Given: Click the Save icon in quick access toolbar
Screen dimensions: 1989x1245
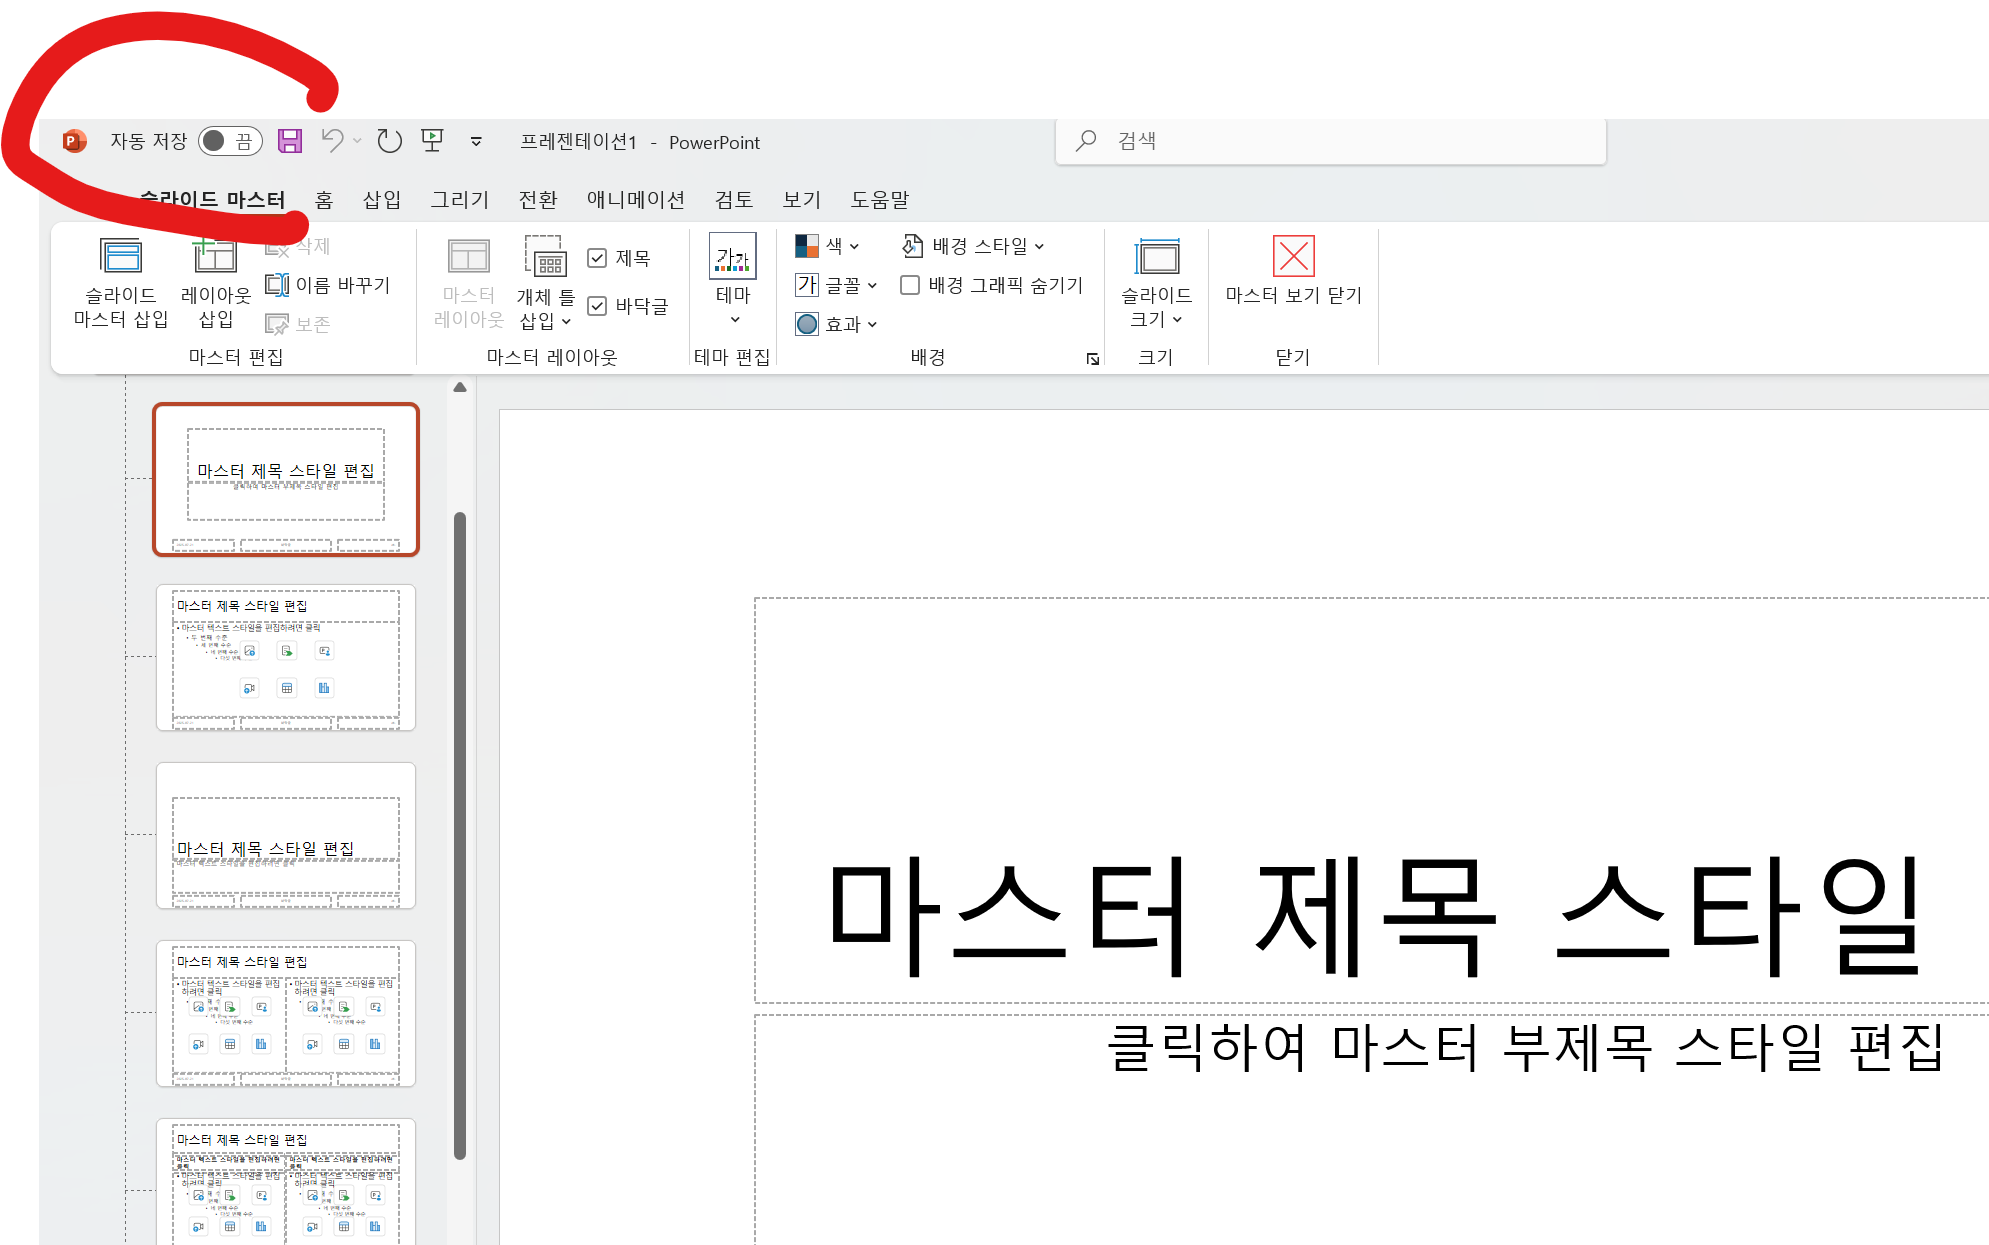Looking at the screenshot, I should click(290, 141).
